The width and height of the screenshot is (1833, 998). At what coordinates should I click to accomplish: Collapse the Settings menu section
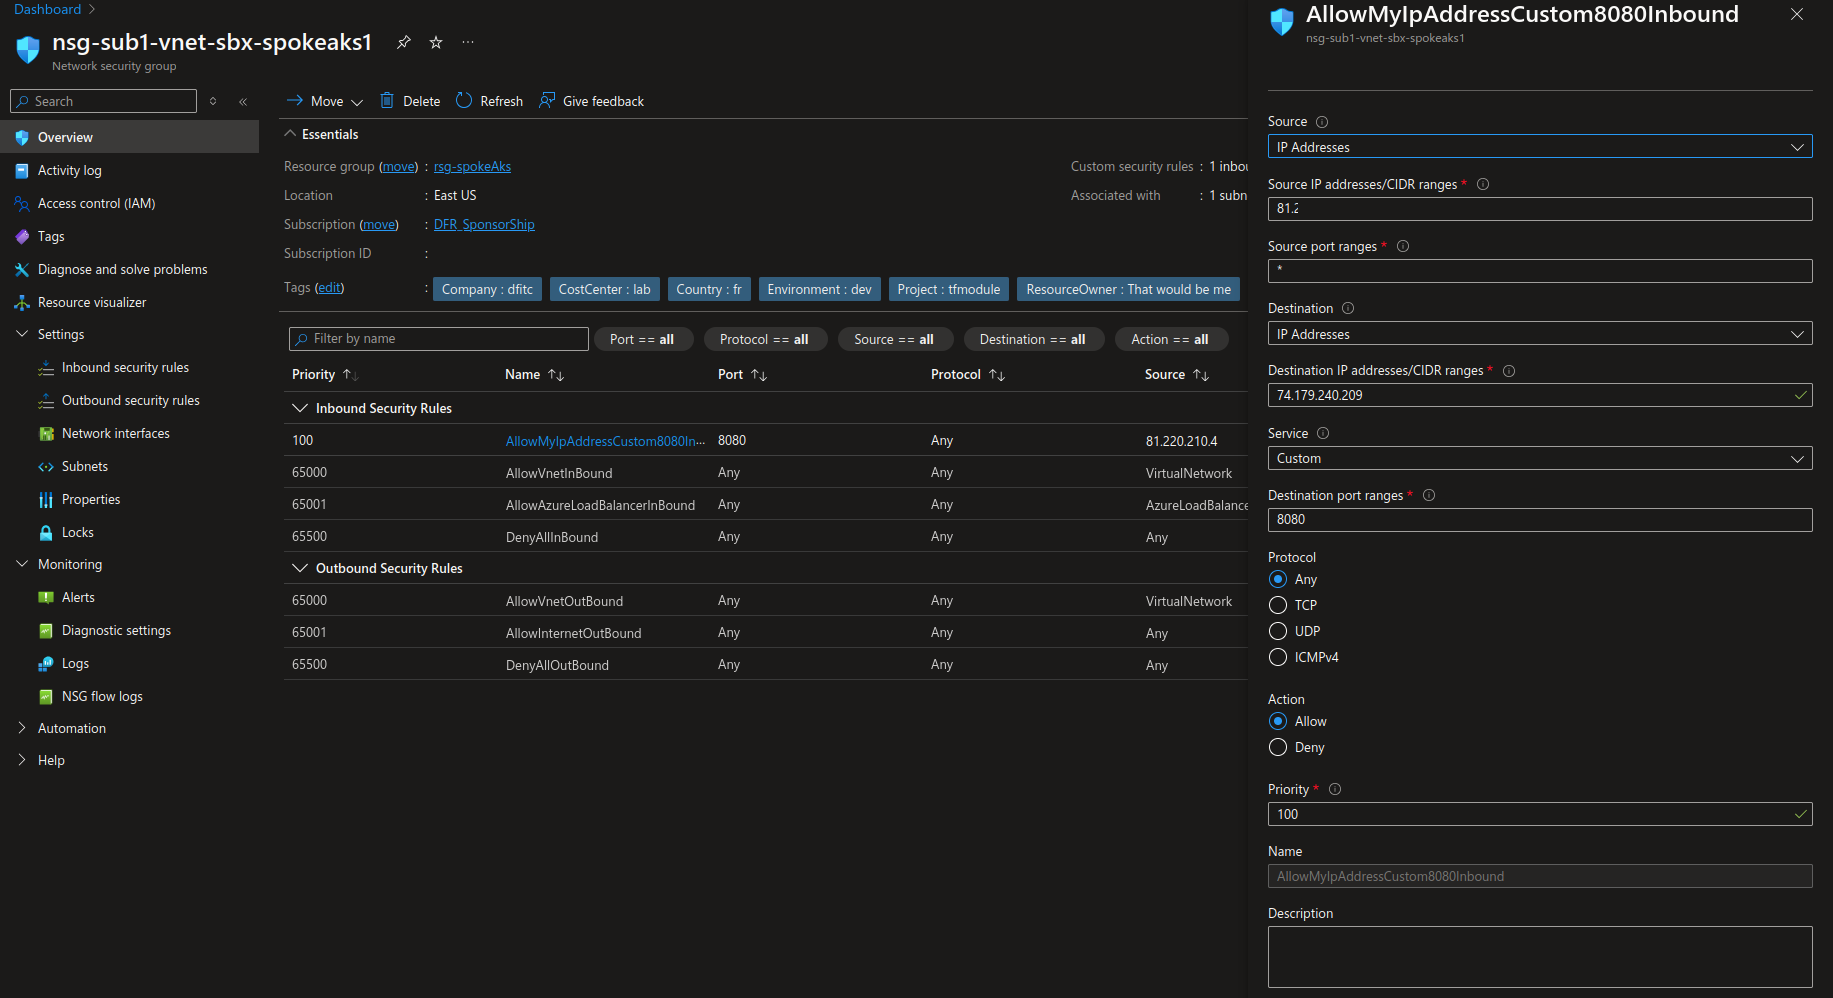tap(22, 334)
